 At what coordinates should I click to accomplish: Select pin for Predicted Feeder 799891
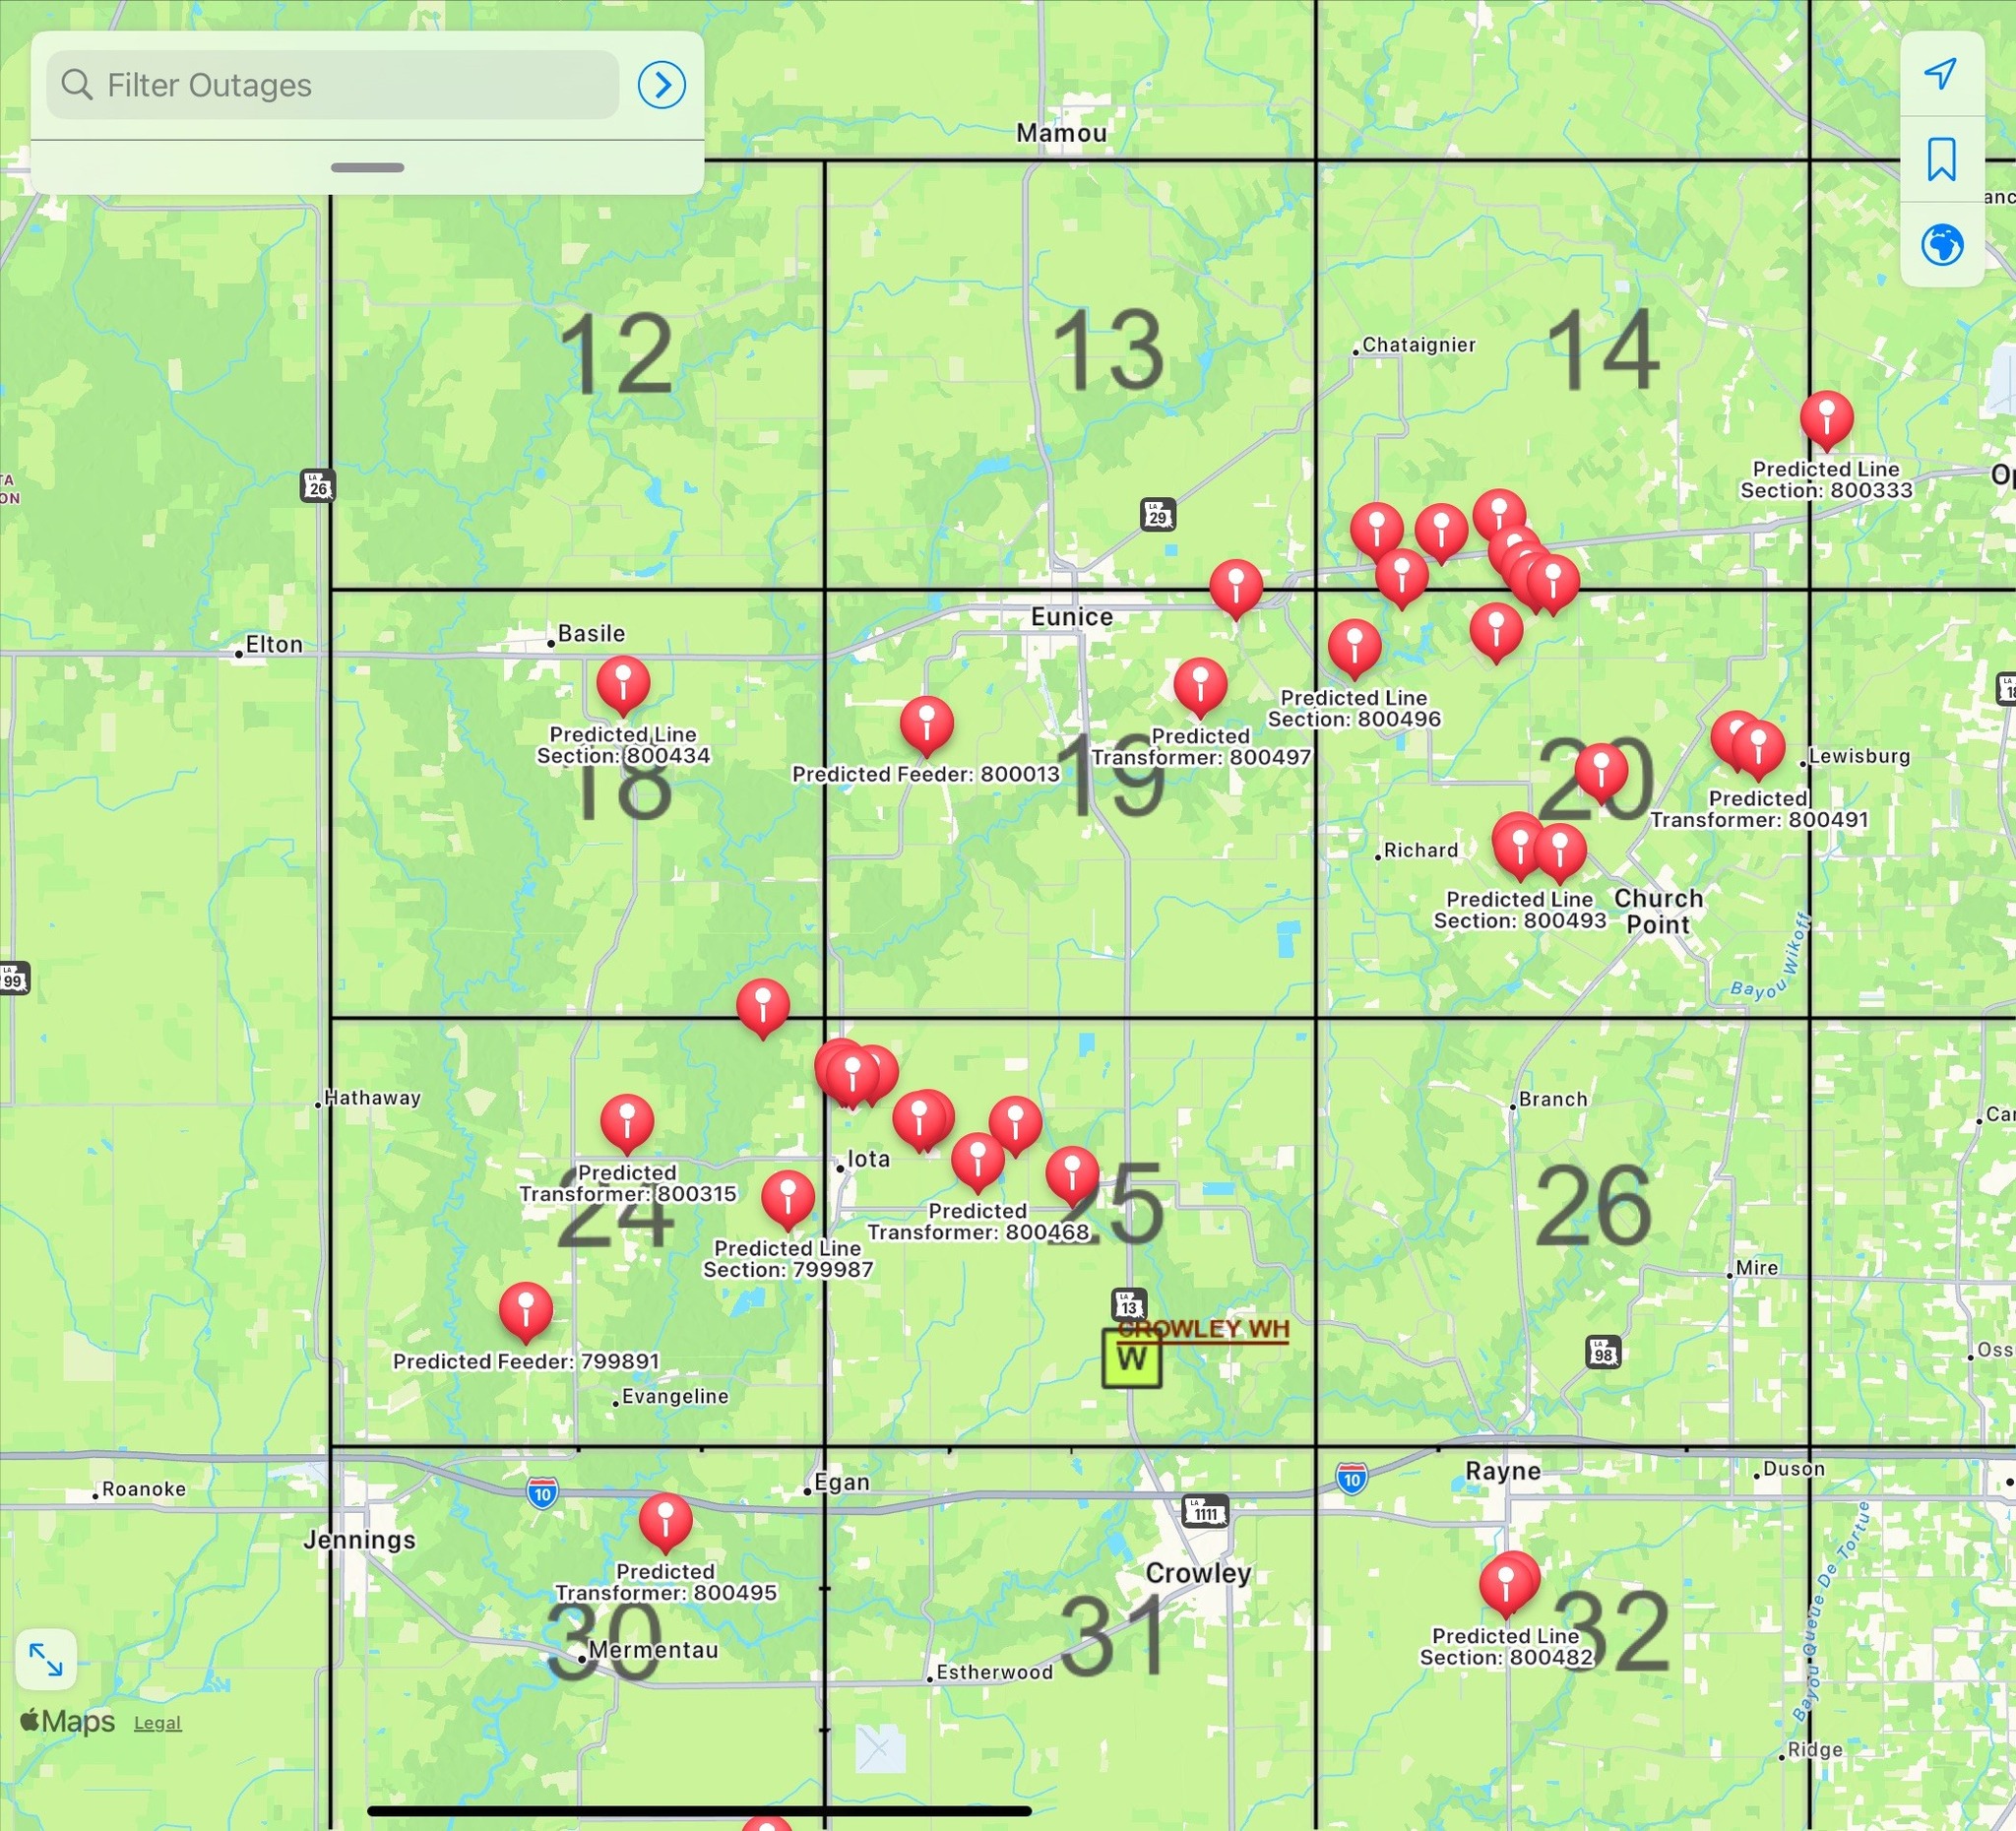pyautogui.click(x=525, y=1311)
